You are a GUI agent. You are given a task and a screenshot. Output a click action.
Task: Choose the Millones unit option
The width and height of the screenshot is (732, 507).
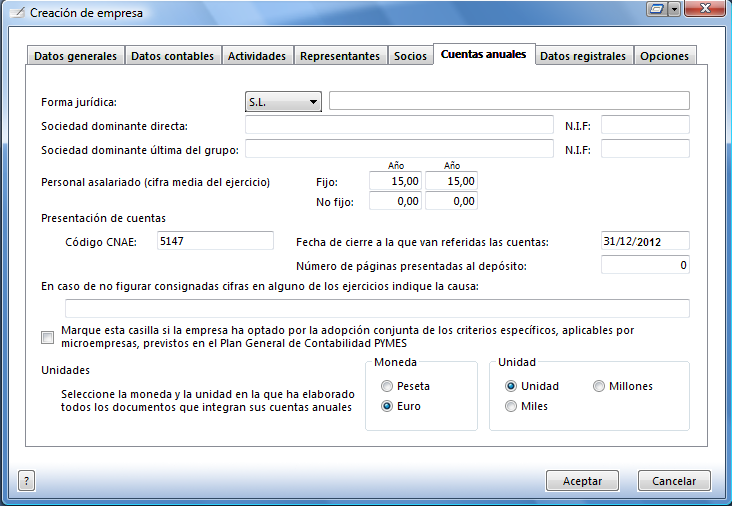(x=599, y=386)
